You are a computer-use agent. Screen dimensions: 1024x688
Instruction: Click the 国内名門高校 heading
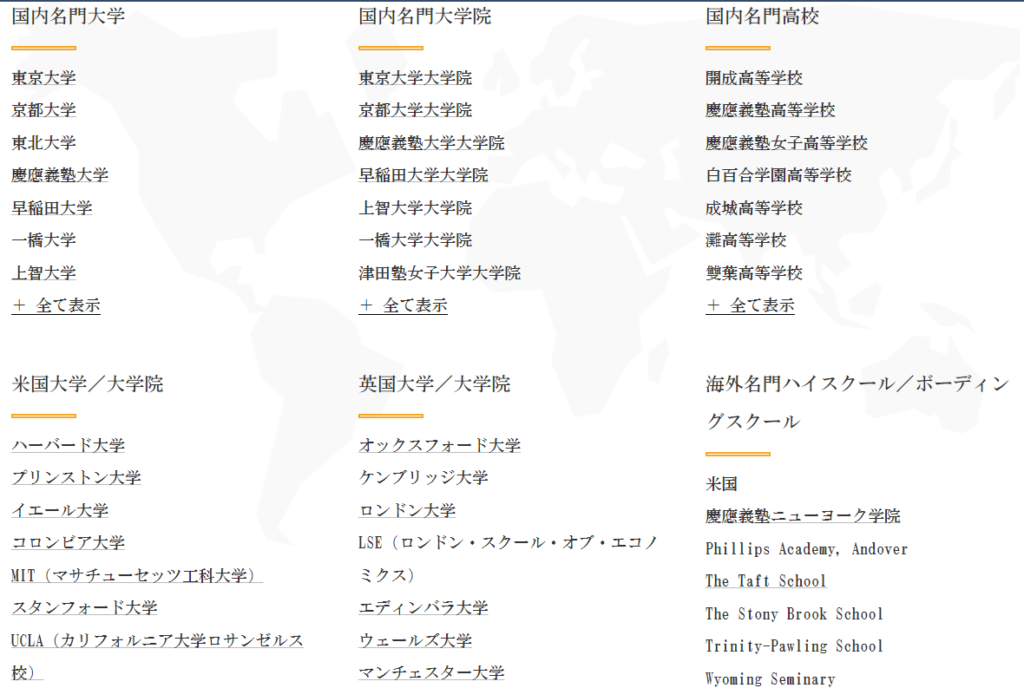(762, 16)
